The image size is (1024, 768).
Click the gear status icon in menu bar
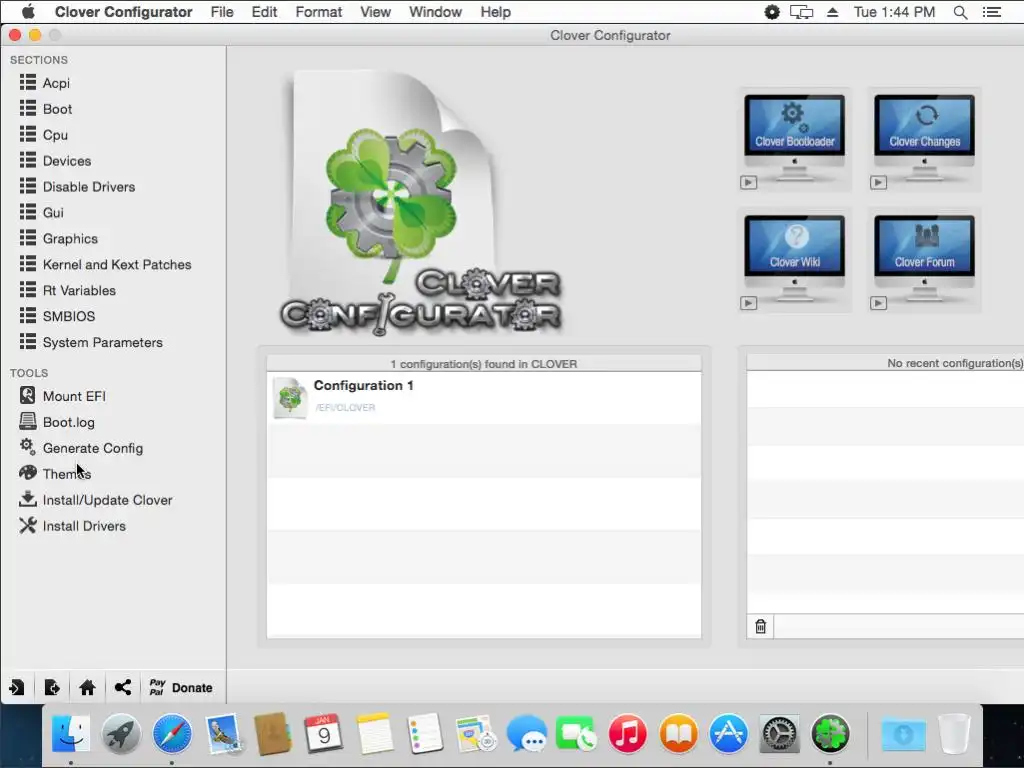772,12
